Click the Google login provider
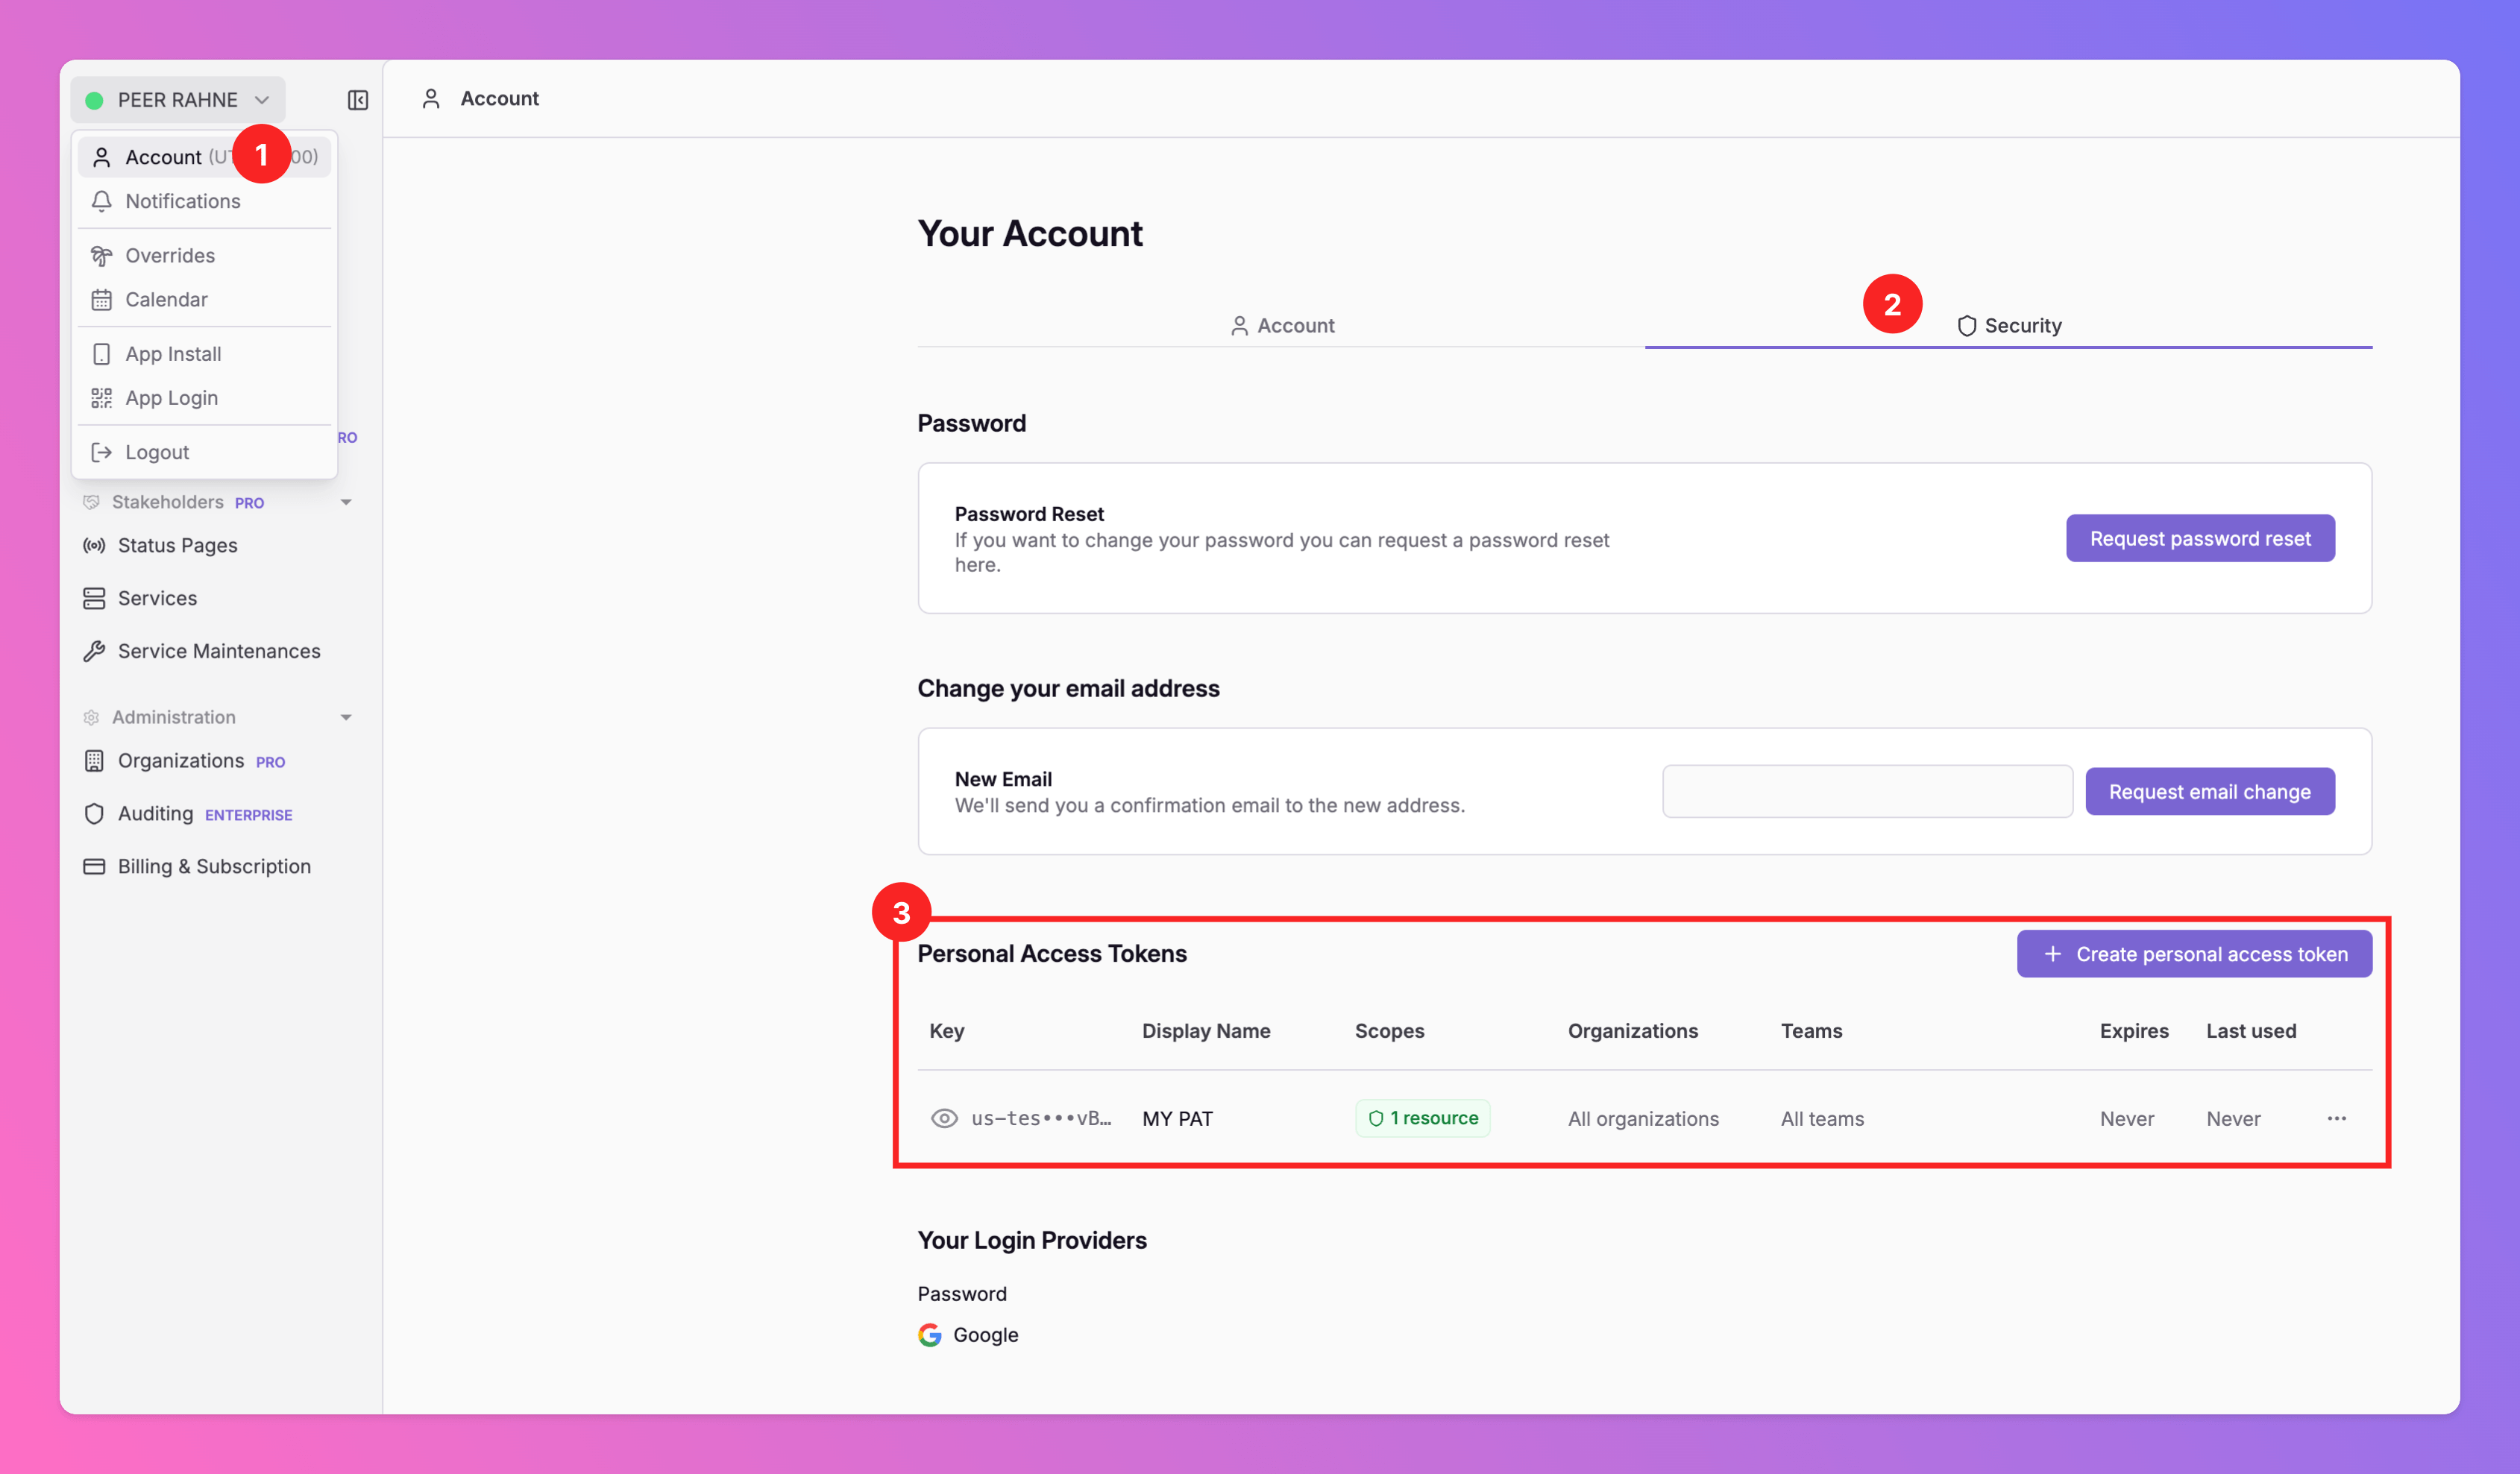The width and height of the screenshot is (2520, 1474). pyautogui.click(x=968, y=1335)
